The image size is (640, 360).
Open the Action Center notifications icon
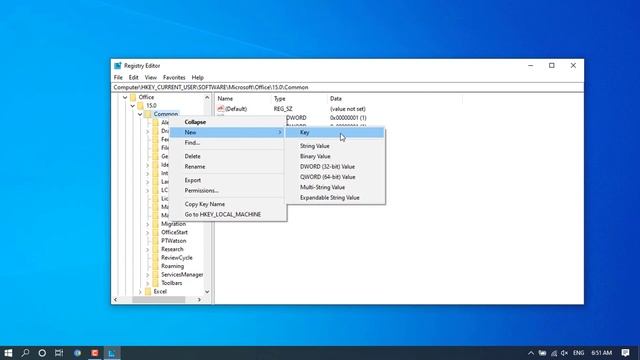click(625, 353)
